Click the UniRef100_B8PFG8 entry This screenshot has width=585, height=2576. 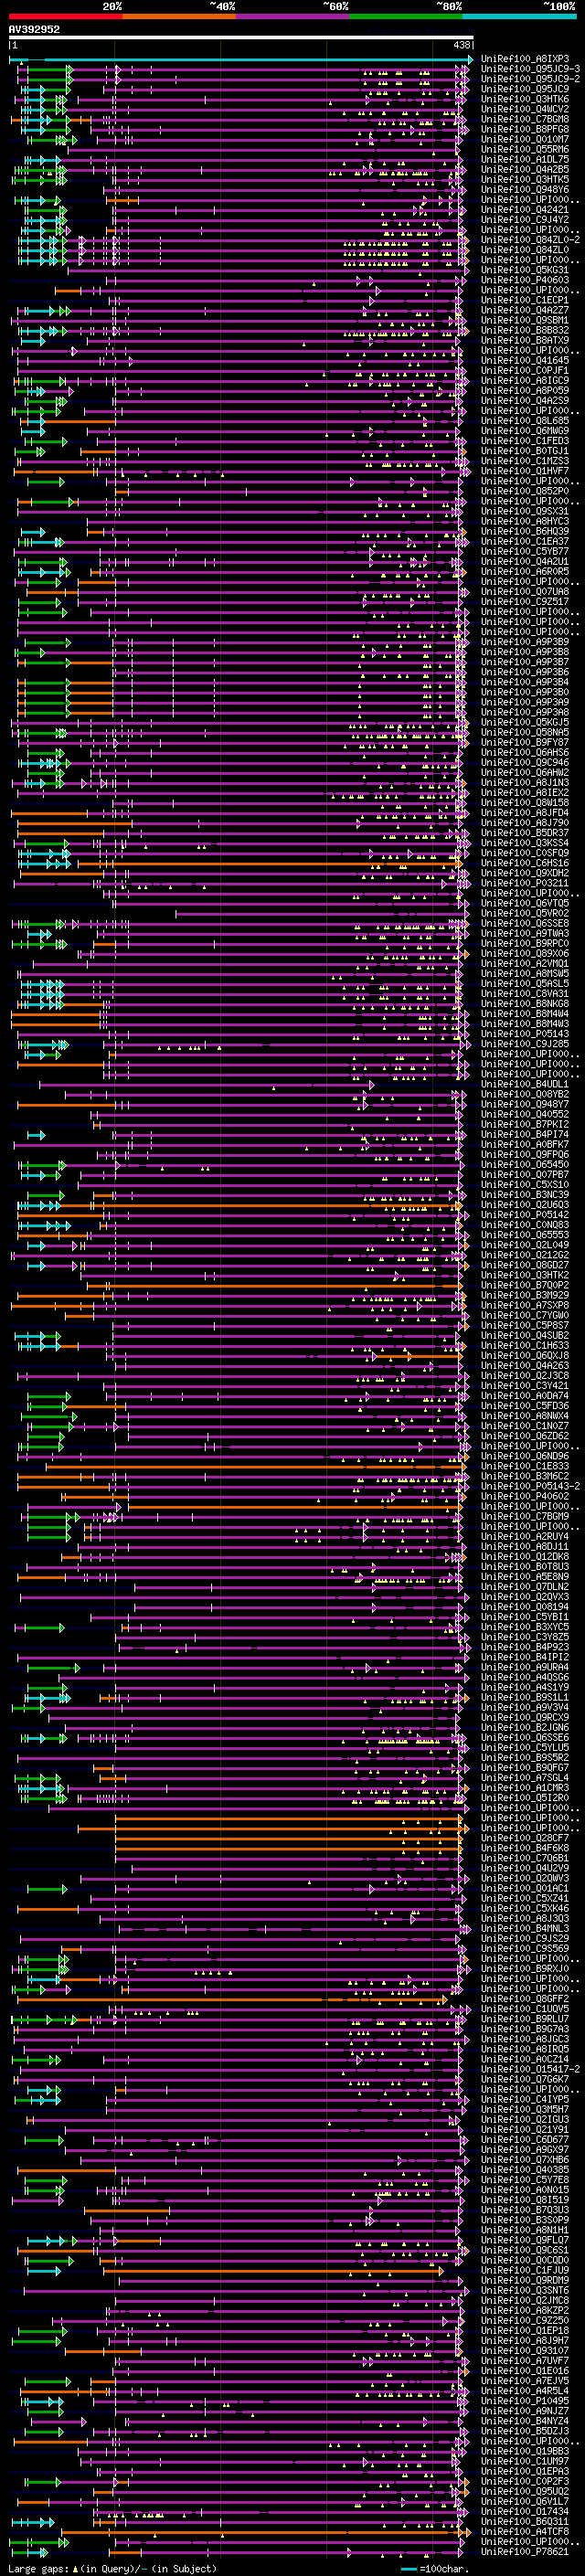pos(524,129)
